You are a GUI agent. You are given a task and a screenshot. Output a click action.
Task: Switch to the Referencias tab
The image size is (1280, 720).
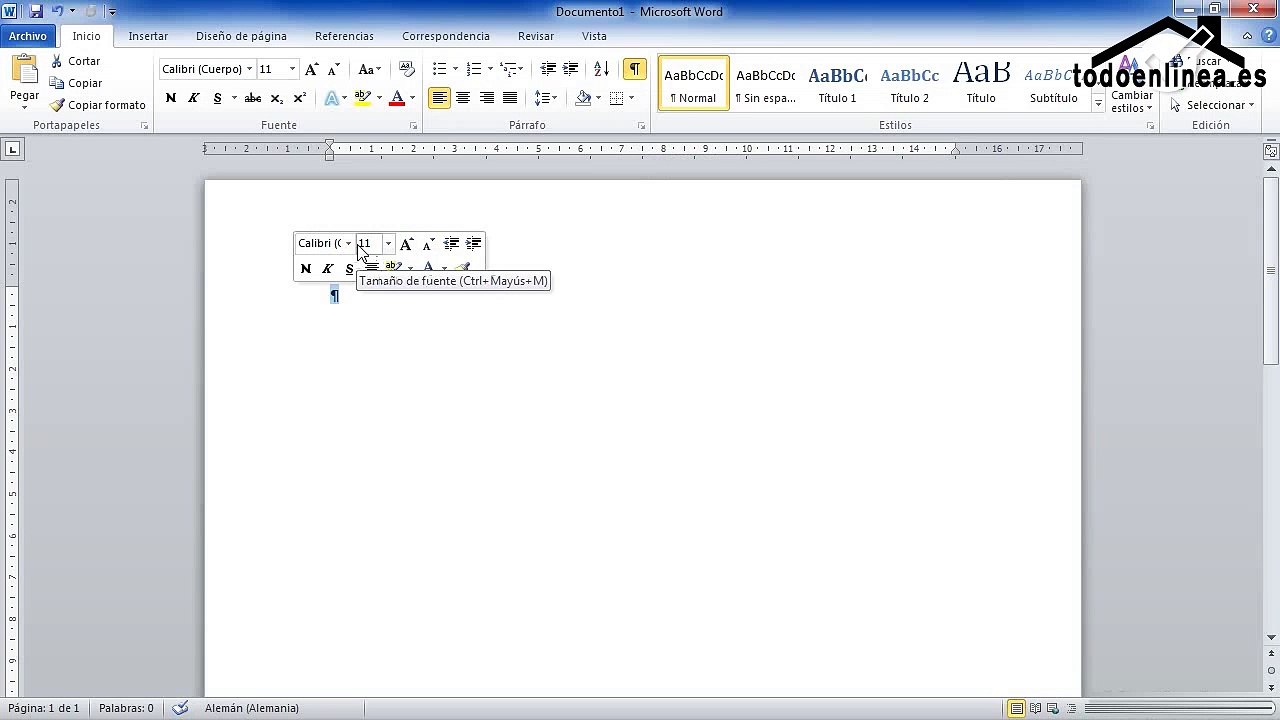[x=344, y=36]
